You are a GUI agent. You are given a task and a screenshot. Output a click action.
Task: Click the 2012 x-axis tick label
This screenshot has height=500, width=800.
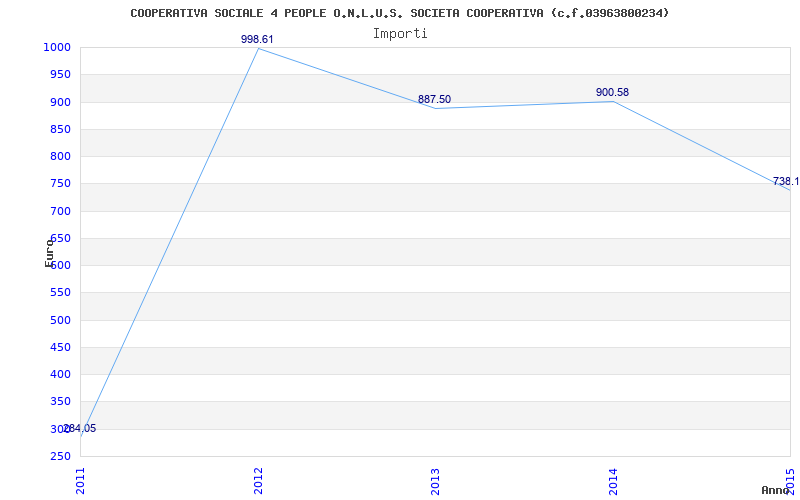pyautogui.click(x=258, y=481)
